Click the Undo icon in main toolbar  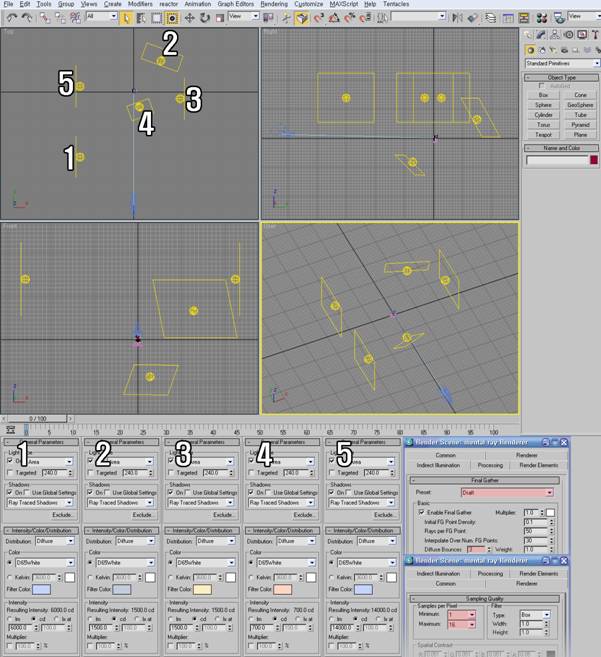tap(12, 18)
